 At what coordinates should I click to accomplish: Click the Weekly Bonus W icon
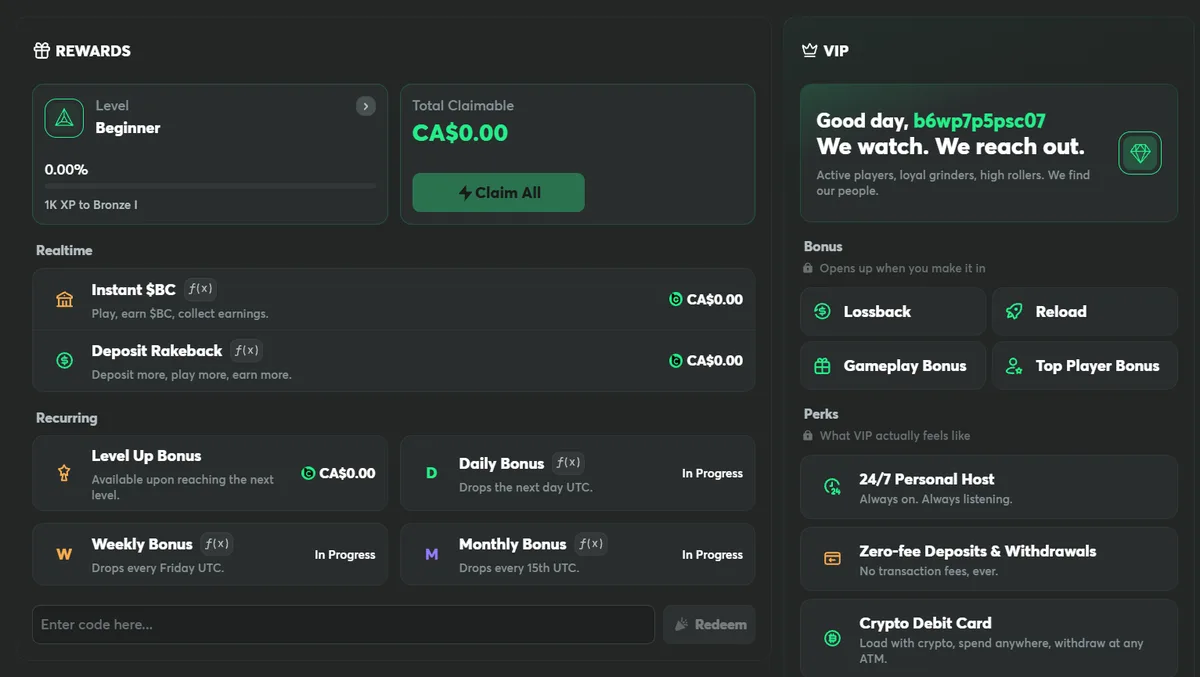coord(64,554)
